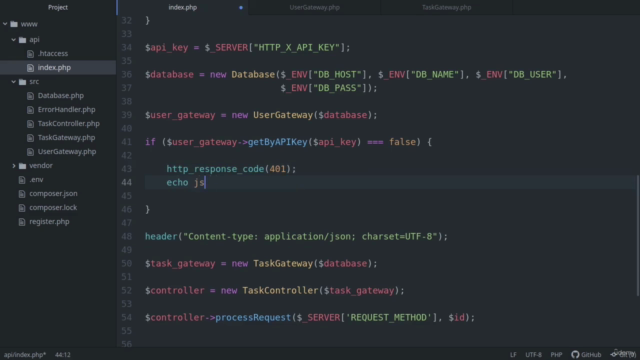This screenshot has width=640, height=360.
Task: Open ErrorHandler.php from src folder
Action: coord(67,109)
